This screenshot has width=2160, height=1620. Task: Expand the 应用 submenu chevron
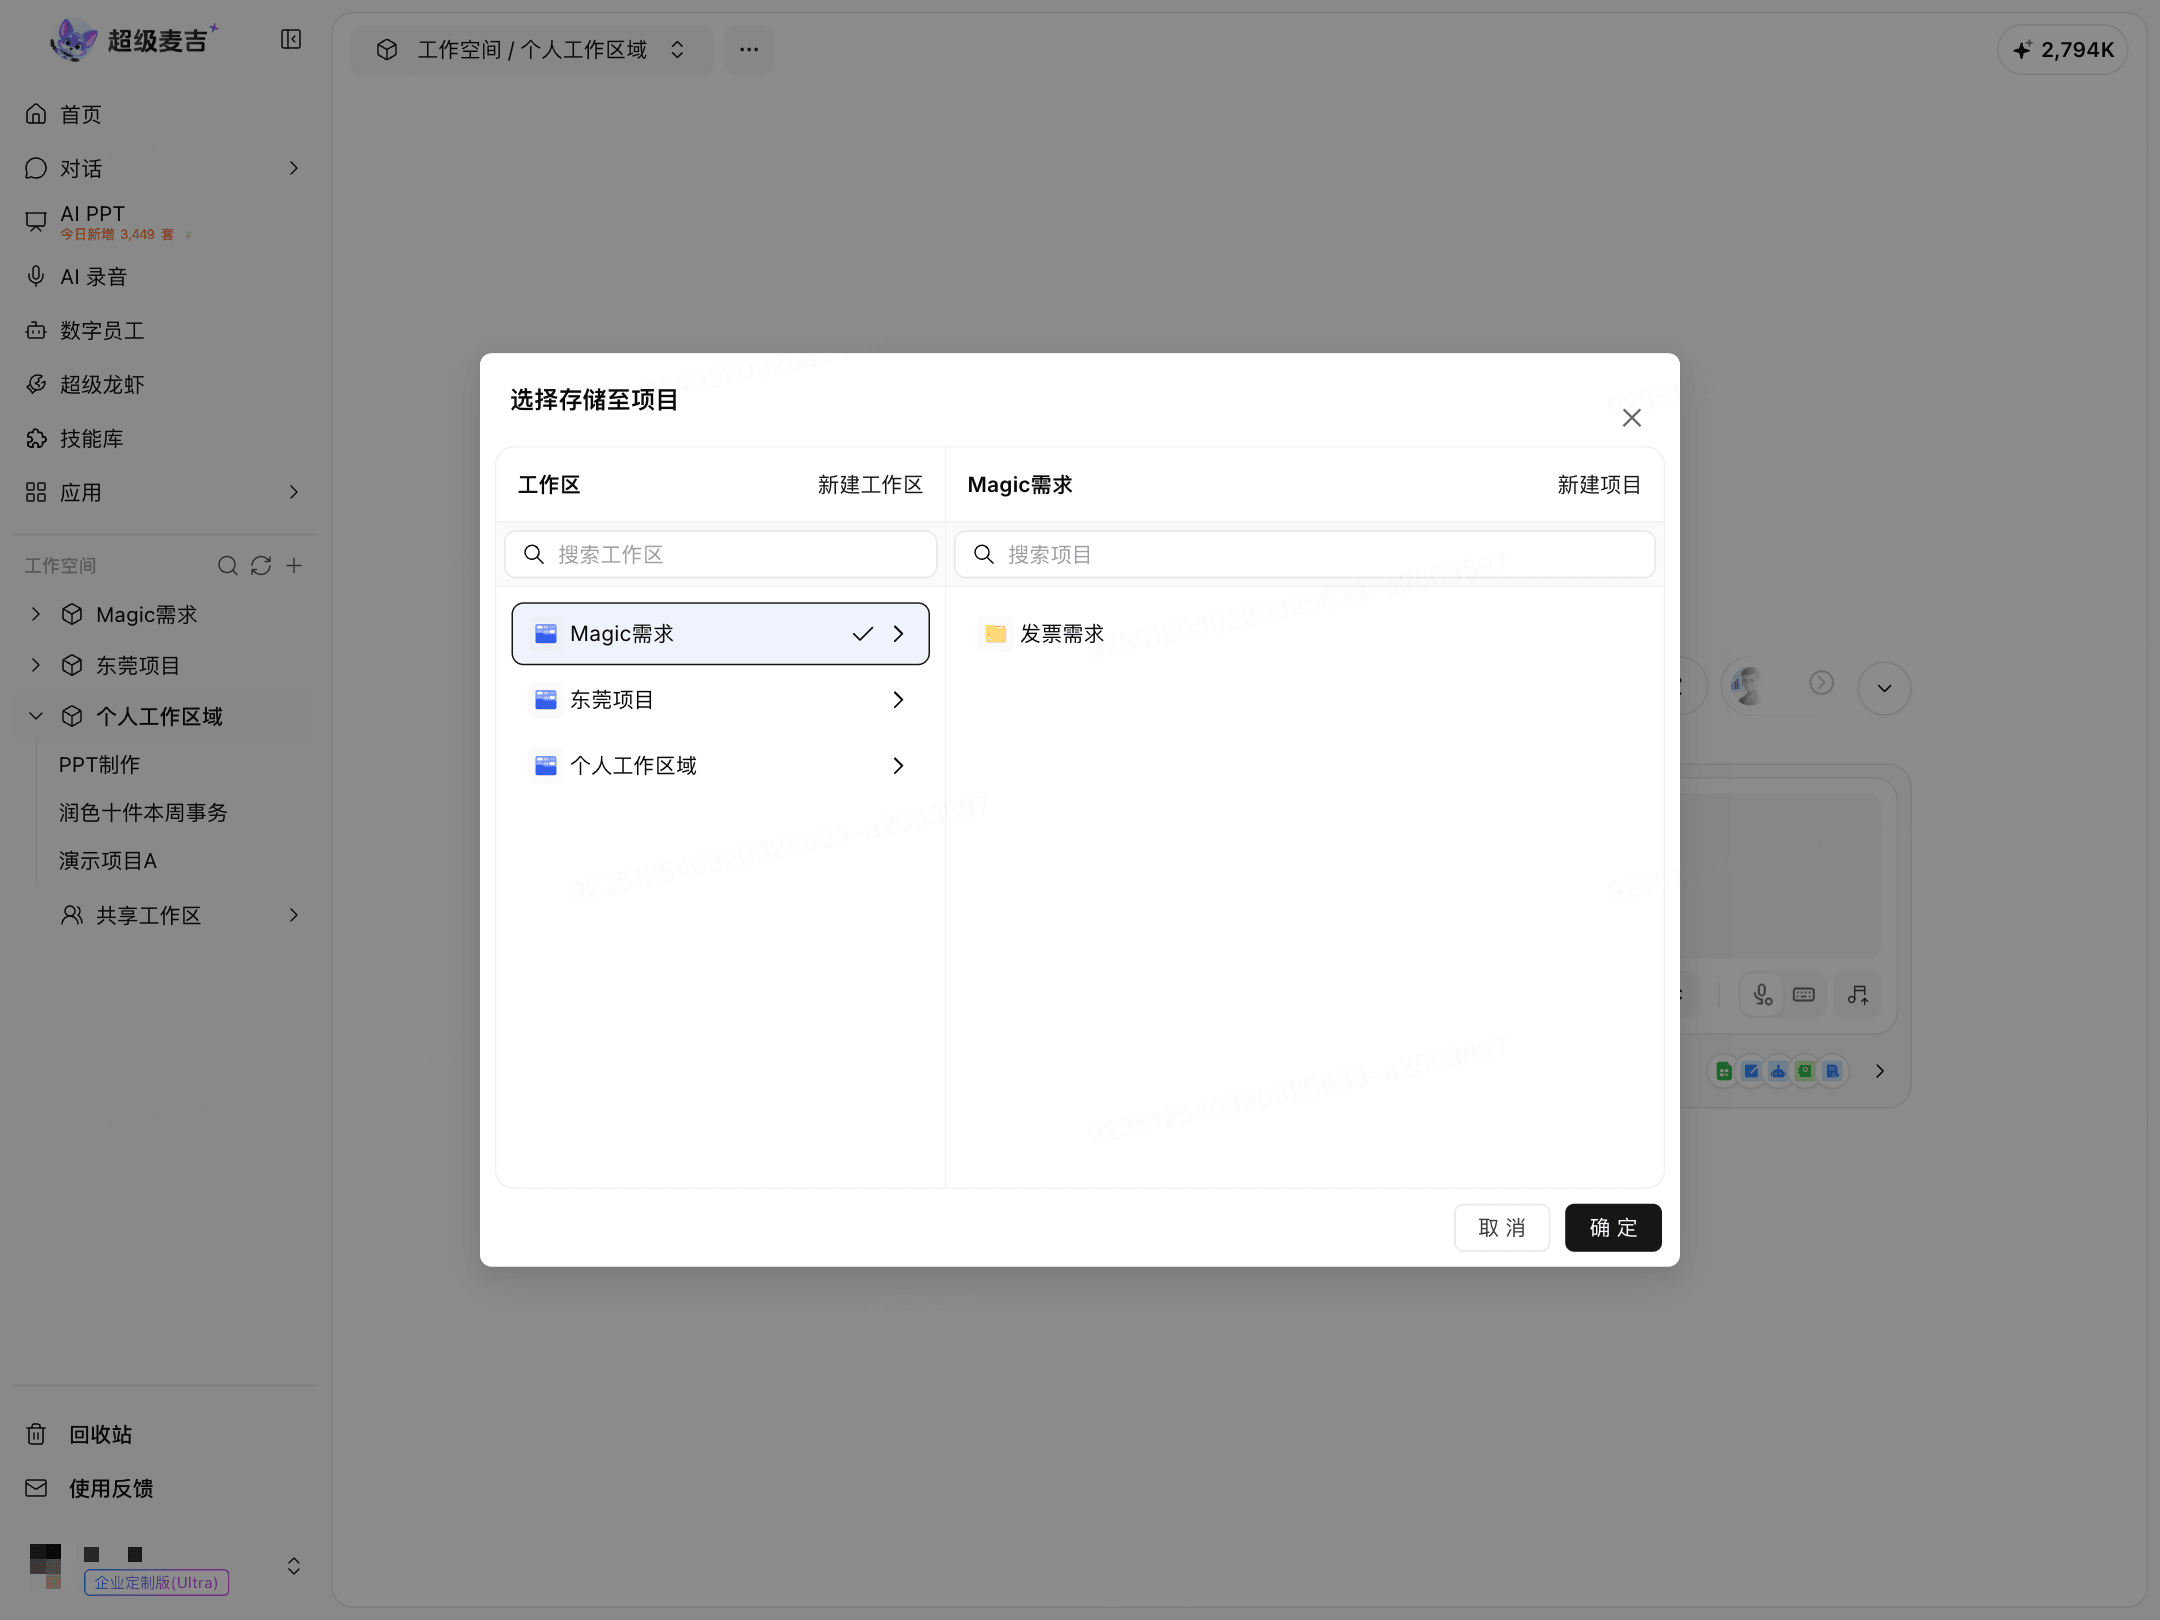point(294,493)
